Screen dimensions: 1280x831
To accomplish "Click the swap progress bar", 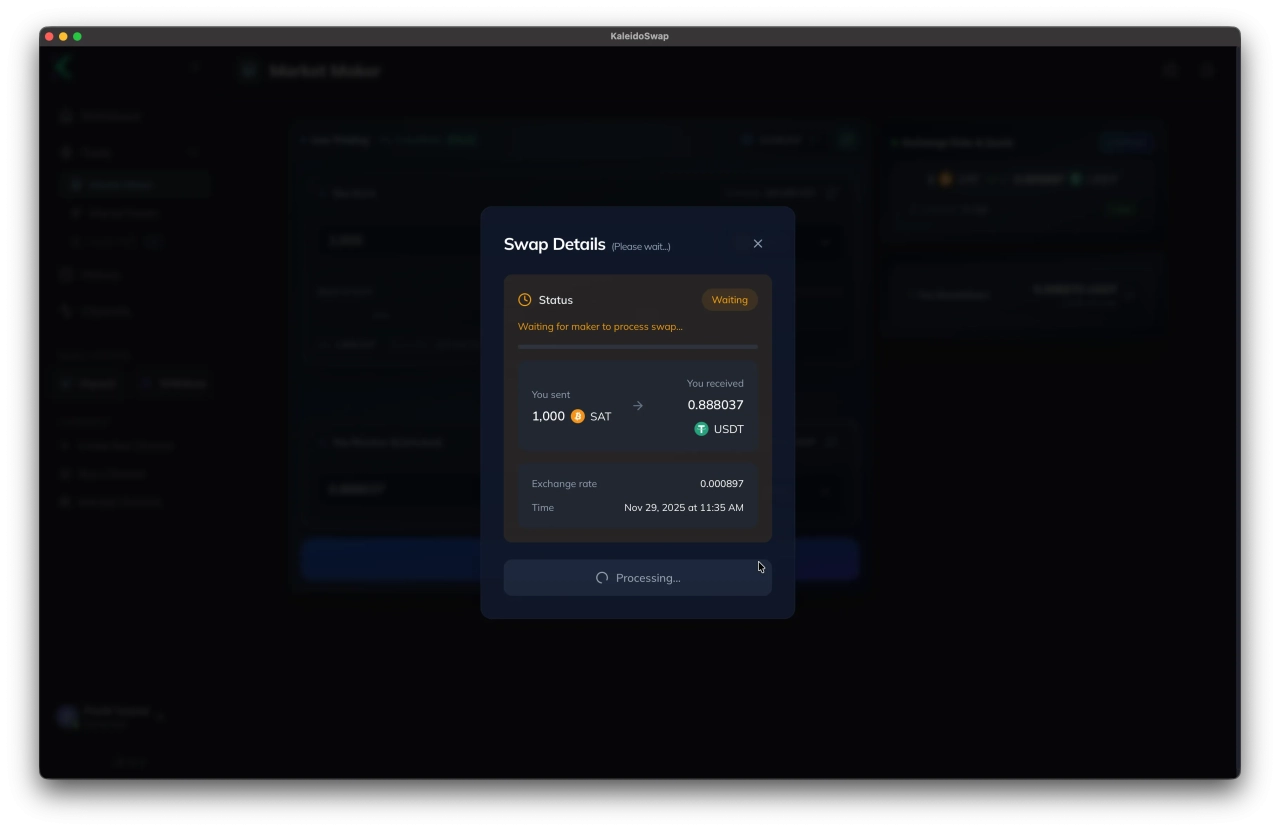I will (x=637, y=346).
